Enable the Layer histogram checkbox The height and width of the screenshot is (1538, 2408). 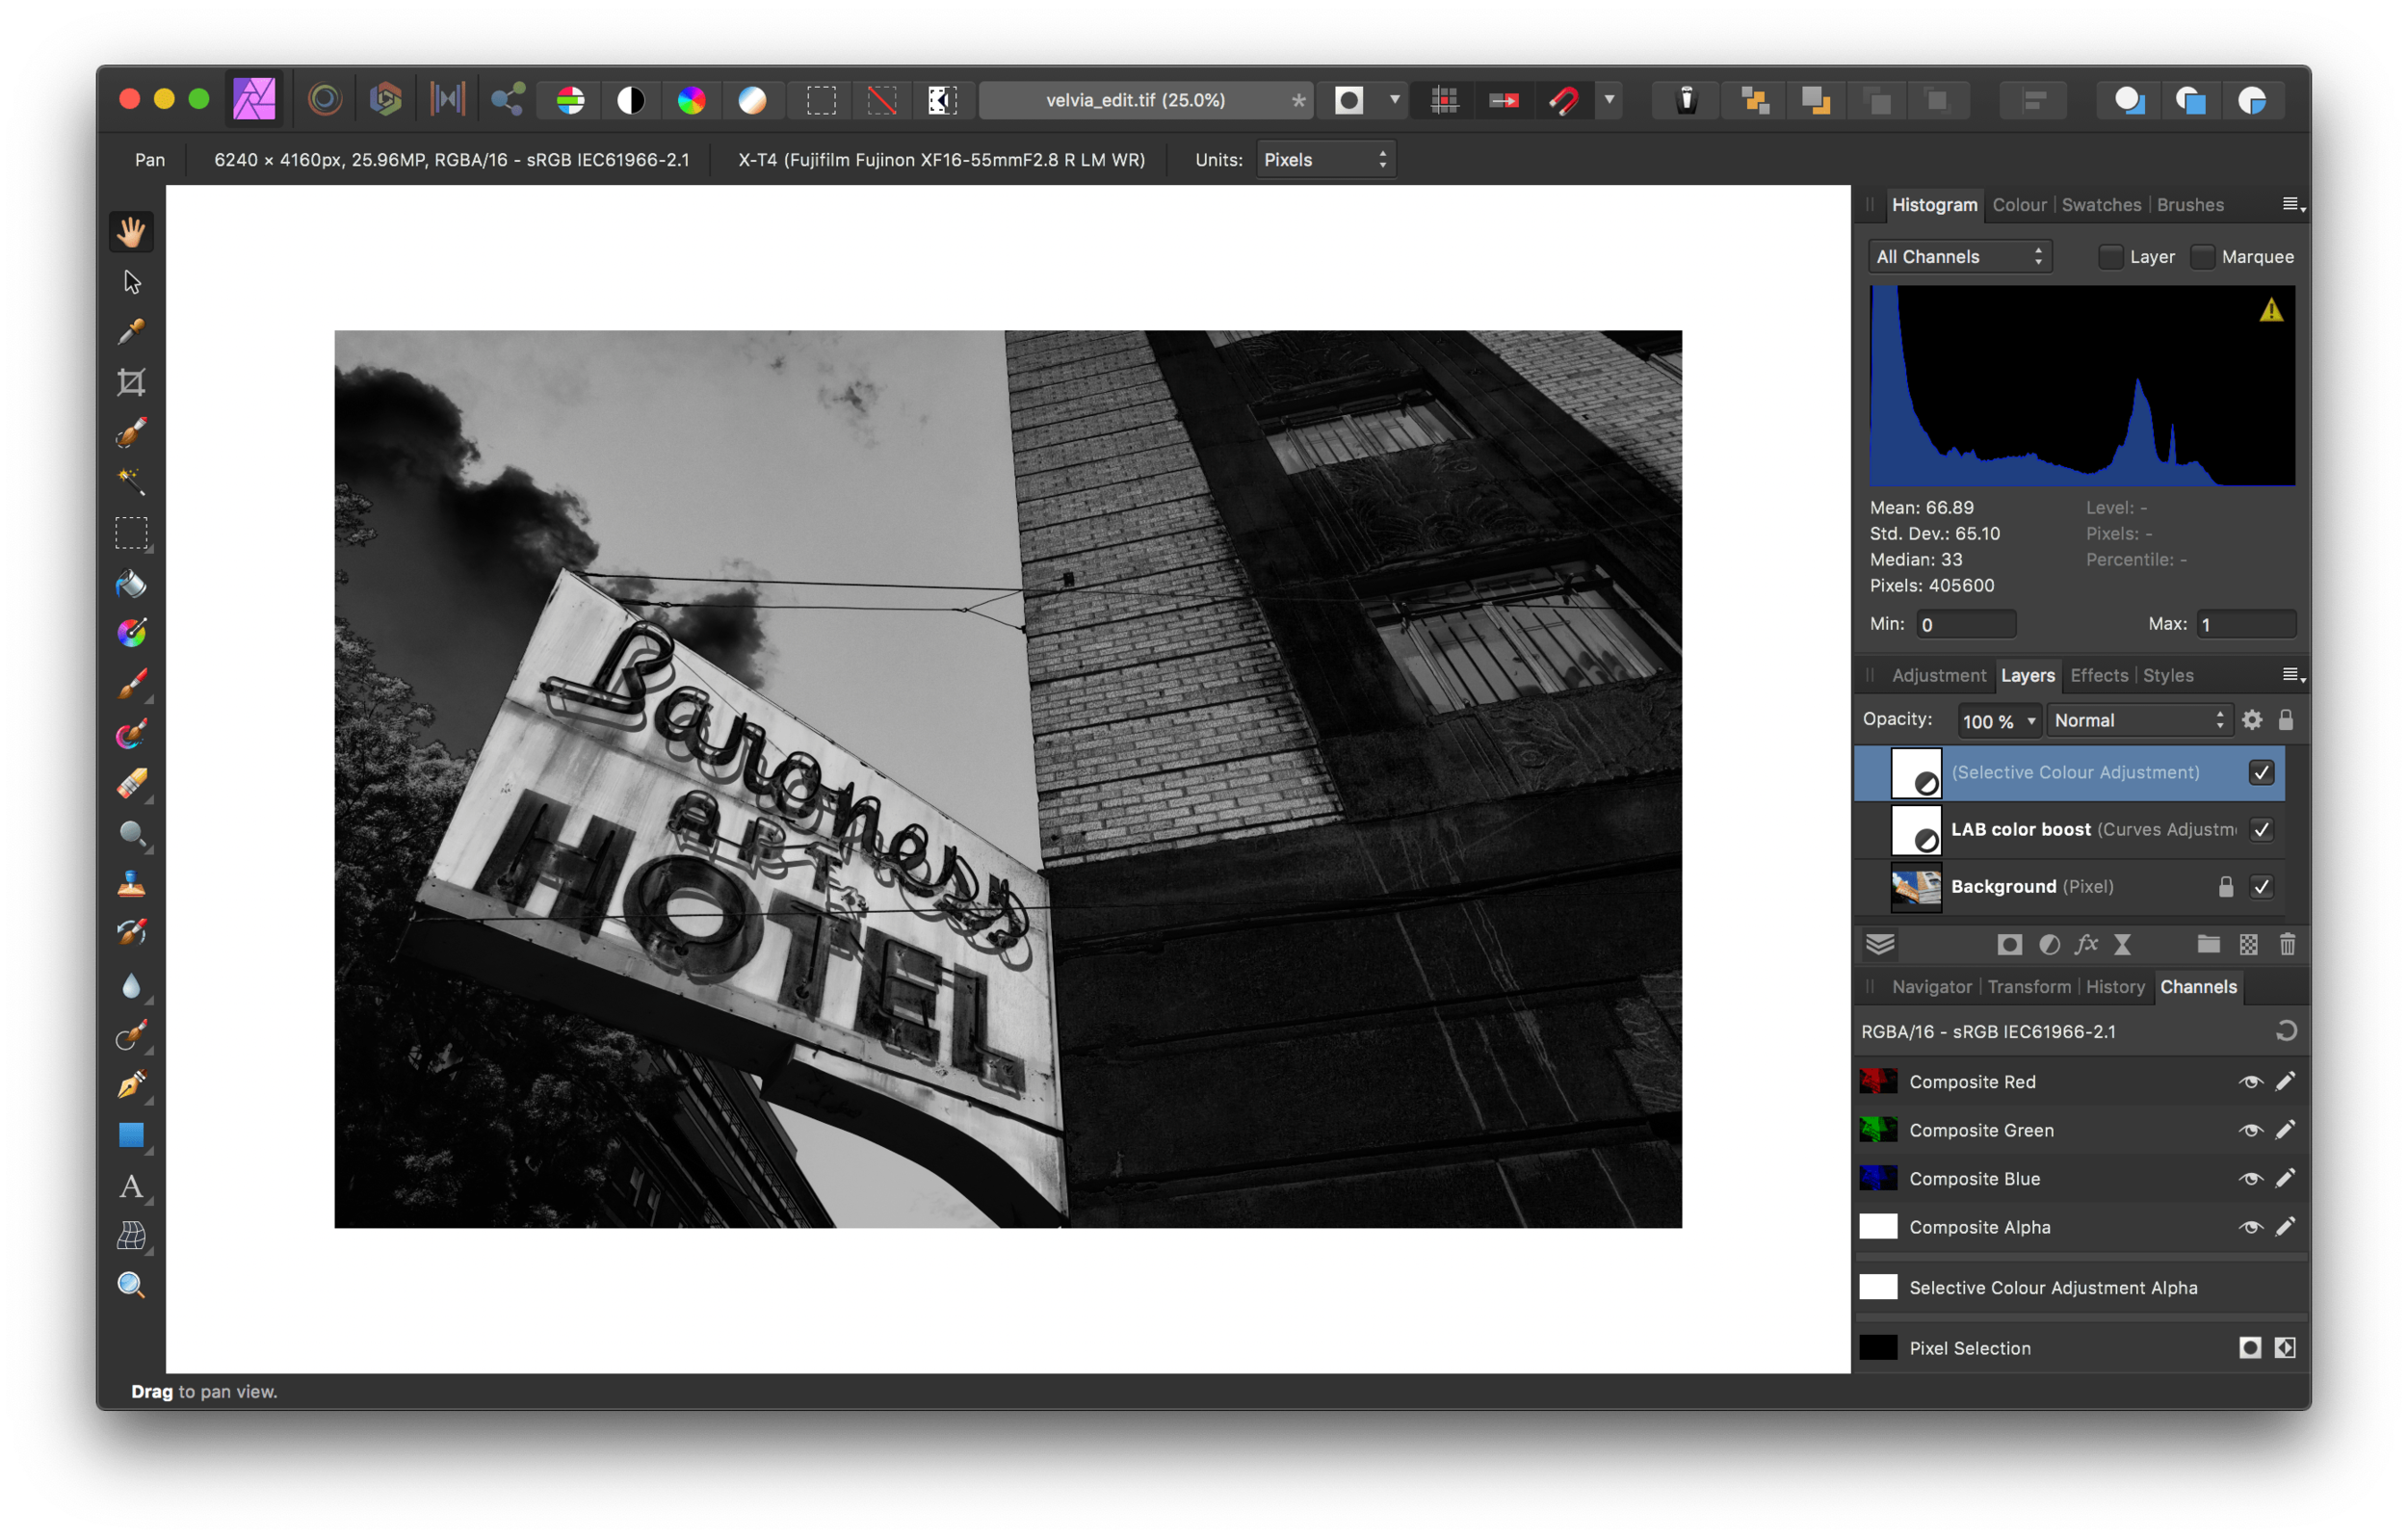click(x=2110, y=257)
